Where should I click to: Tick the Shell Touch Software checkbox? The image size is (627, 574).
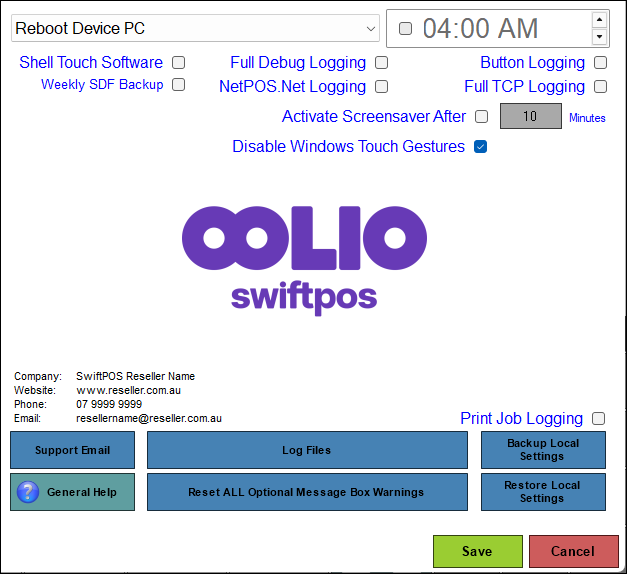click(178, 62)
